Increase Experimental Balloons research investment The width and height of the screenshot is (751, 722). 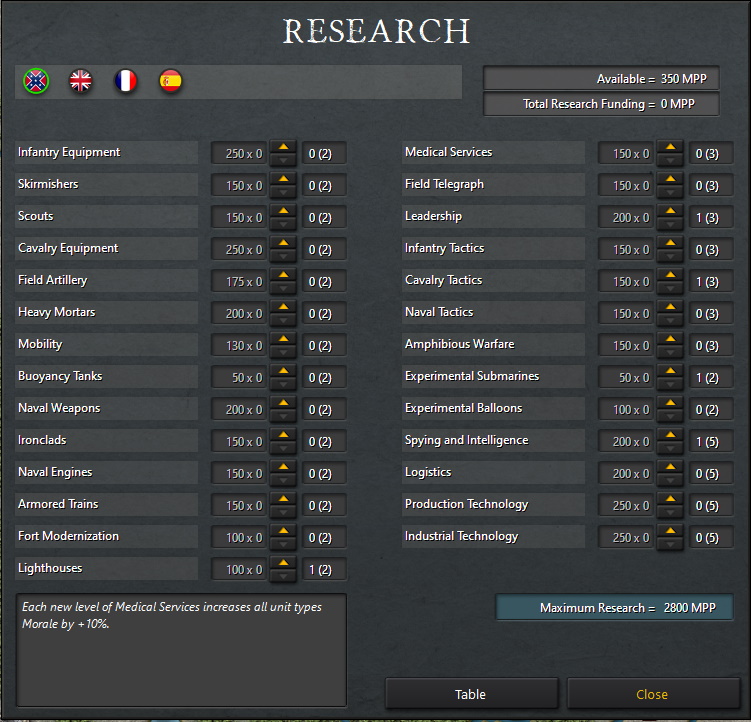(x=671, y=403)
